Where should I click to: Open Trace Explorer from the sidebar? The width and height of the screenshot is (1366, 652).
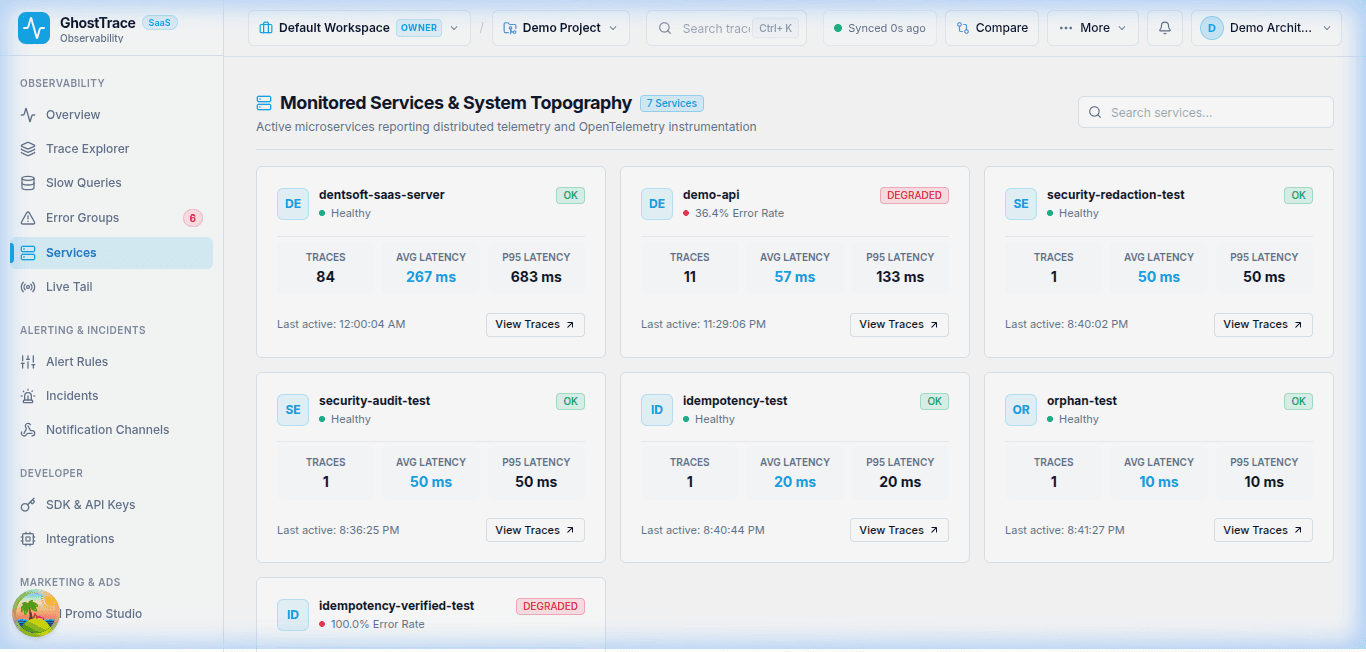(x=111, y=149)
